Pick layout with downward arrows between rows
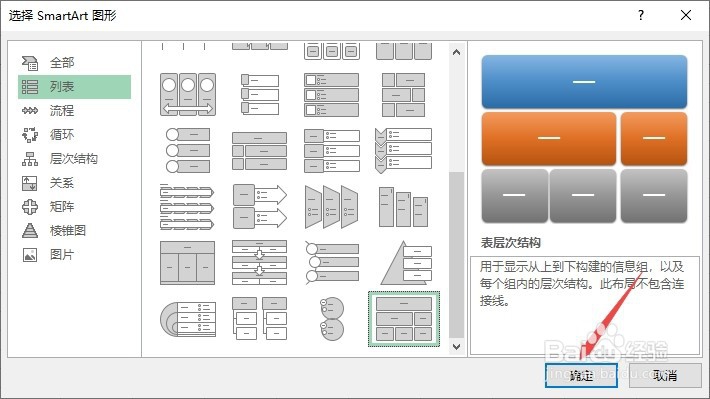This screenshot has height=399, width=710. (x=259, y=263)
